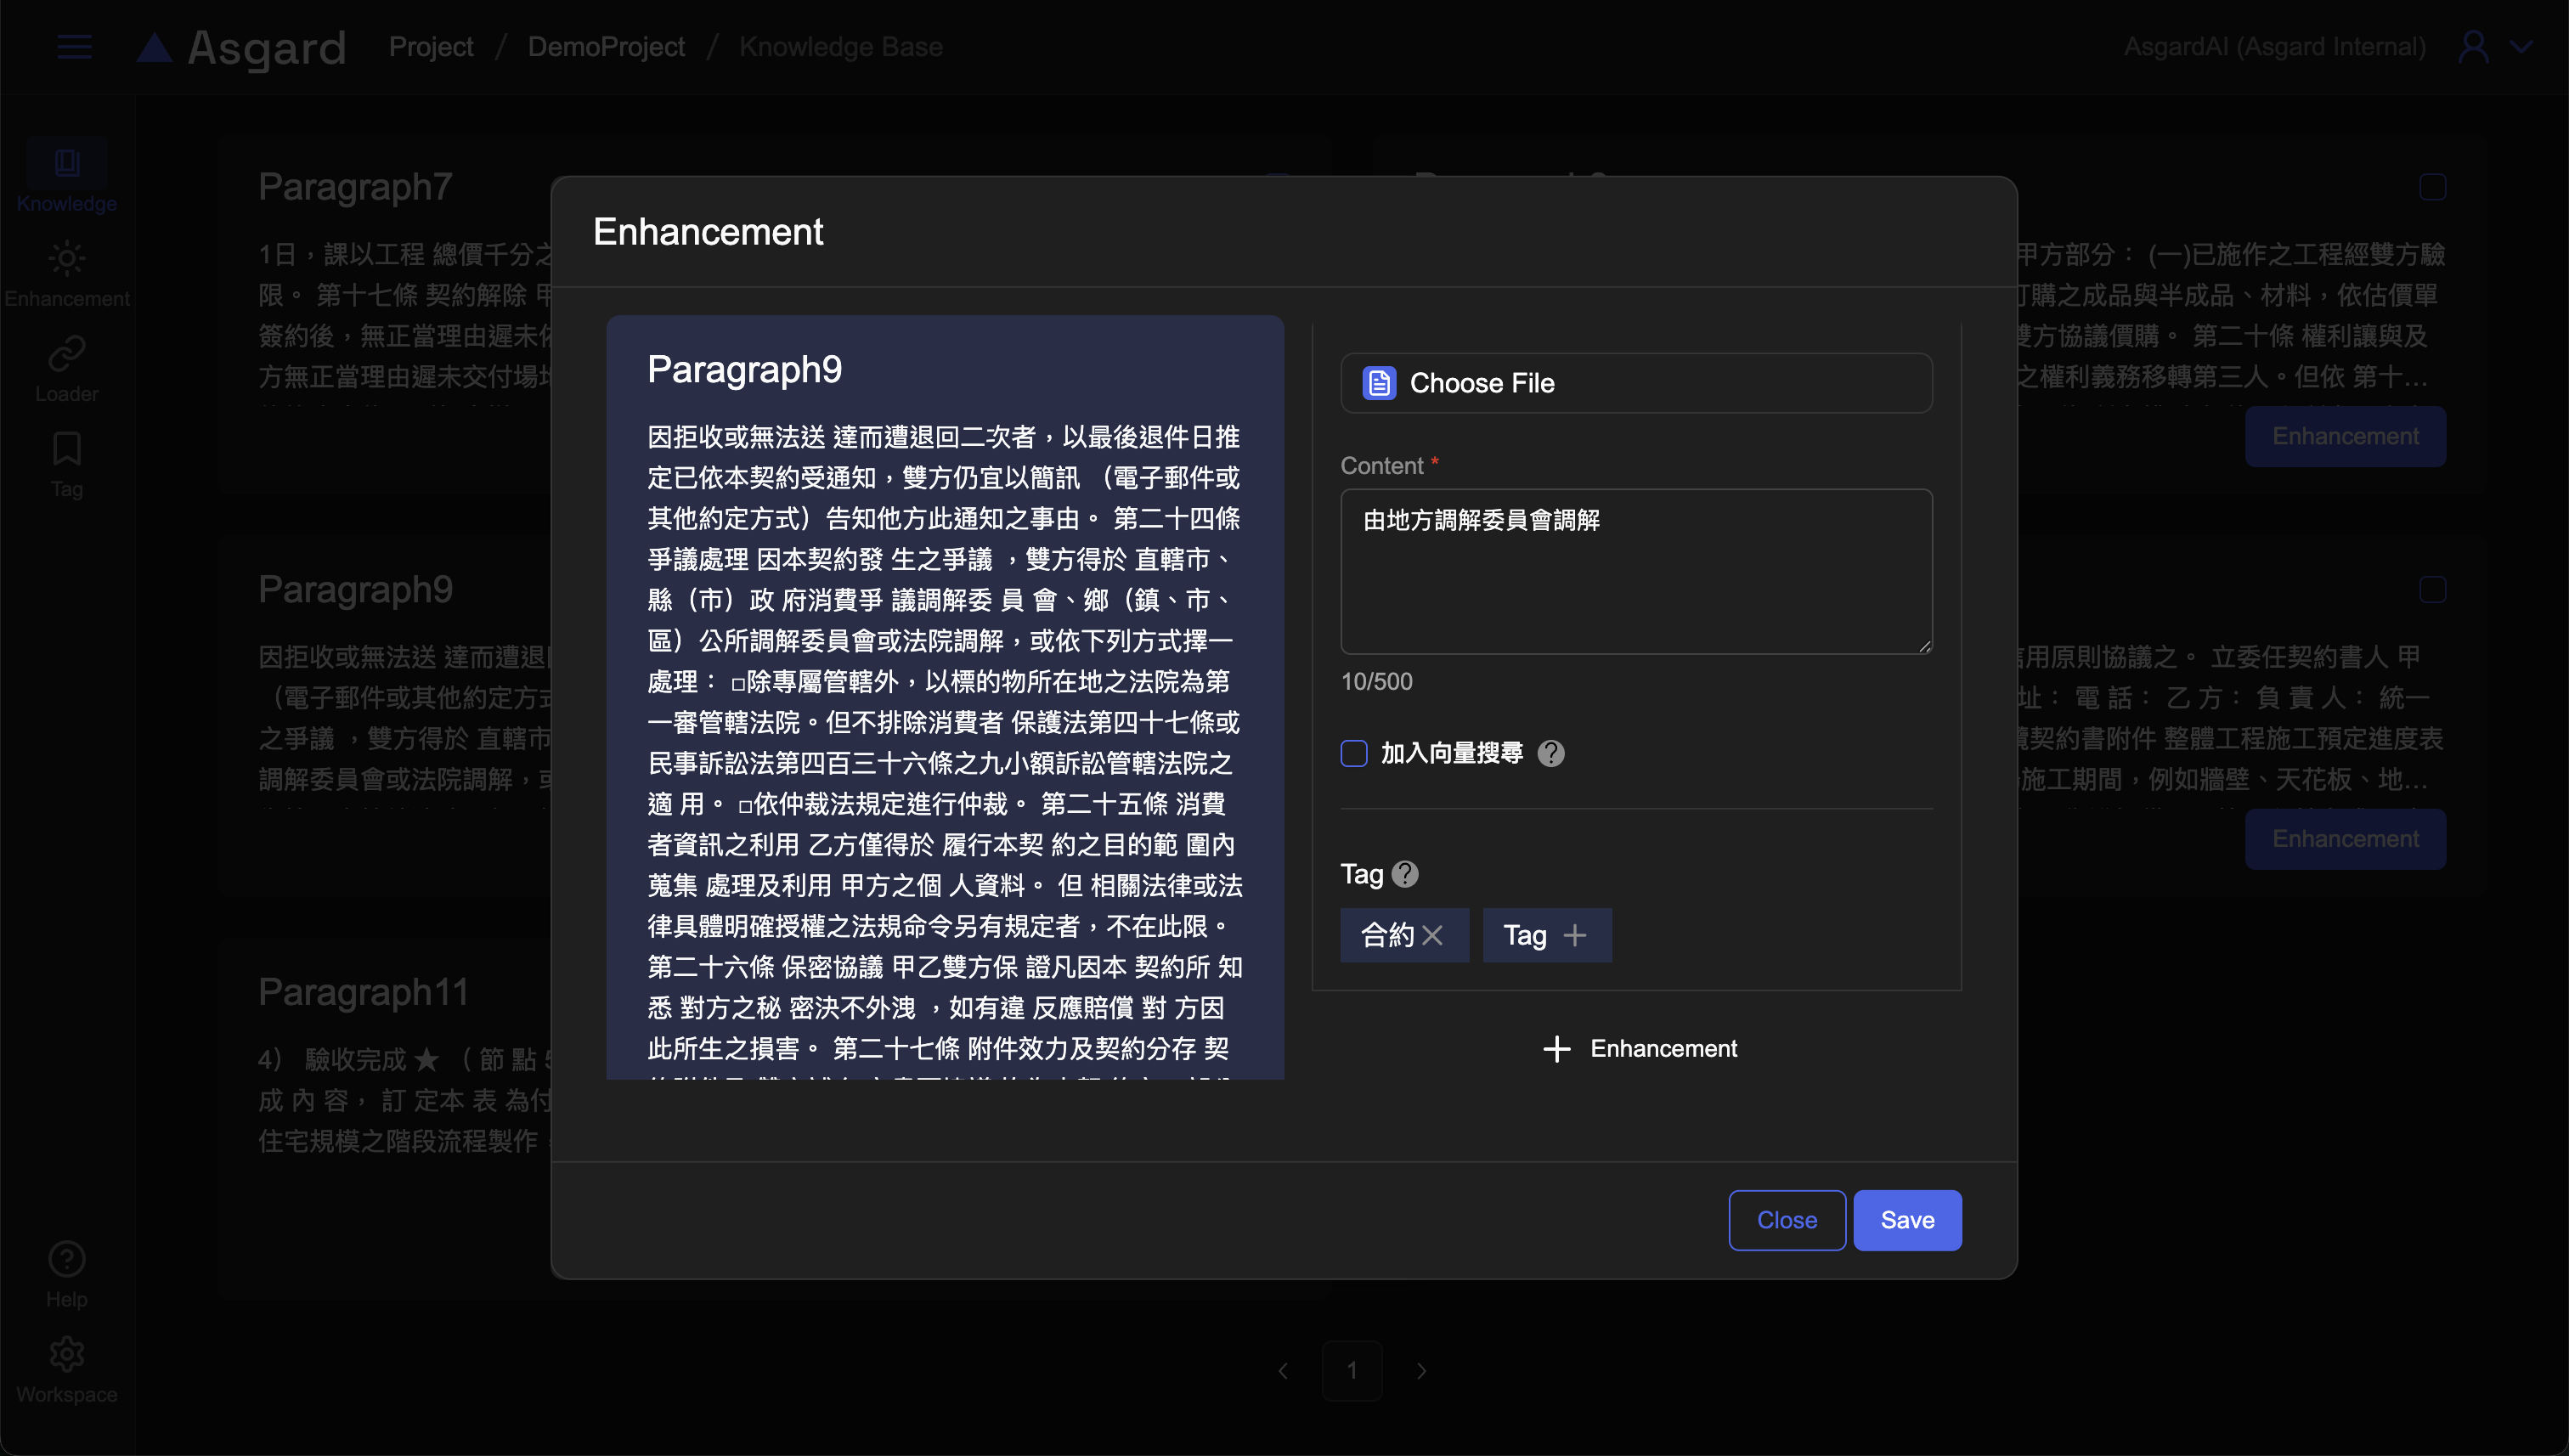This screenshot has height=1456, width=2569.
Task: Go to next page with right chevron
Action: [x=1421, y=1371]
